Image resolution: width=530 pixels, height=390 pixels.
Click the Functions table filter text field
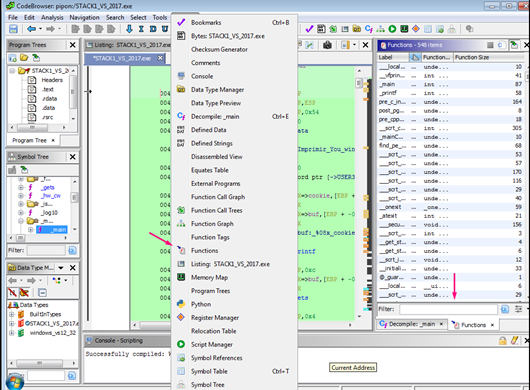pyautogui.click(x=448, y=309)
